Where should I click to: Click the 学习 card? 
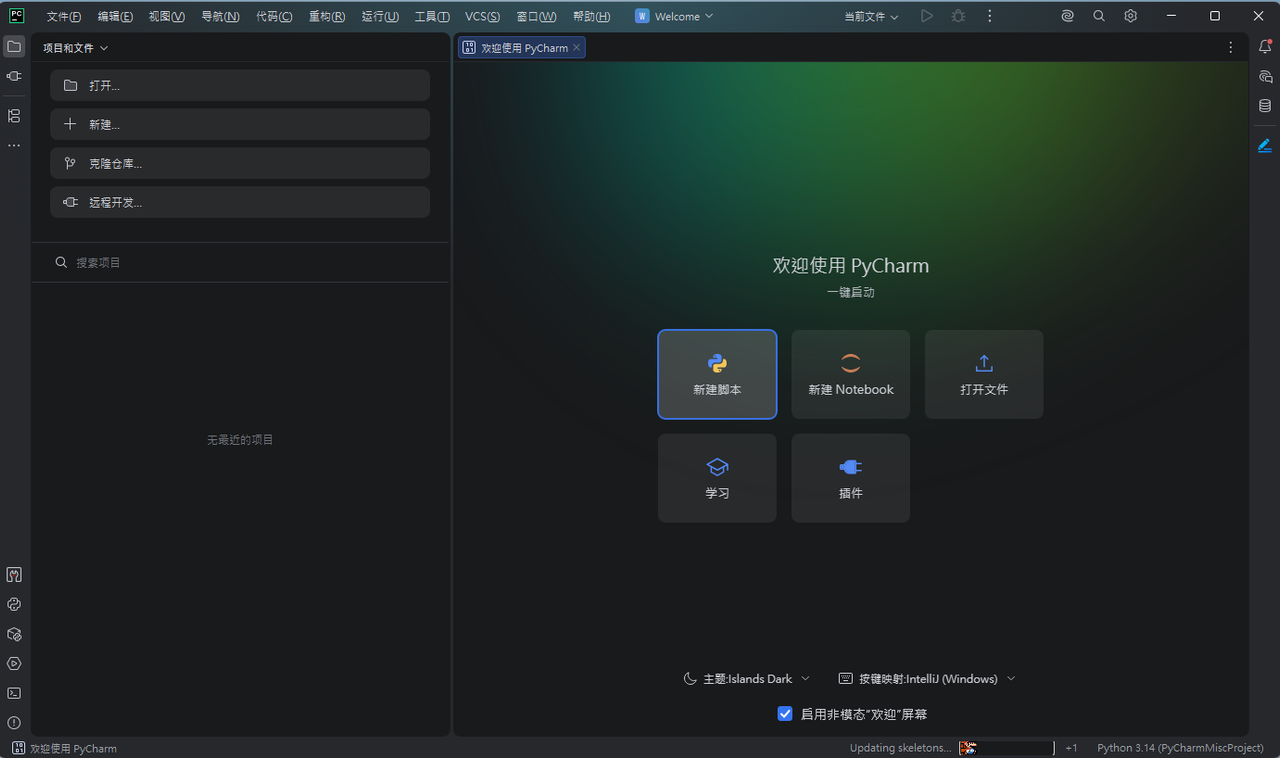[717, 478]
